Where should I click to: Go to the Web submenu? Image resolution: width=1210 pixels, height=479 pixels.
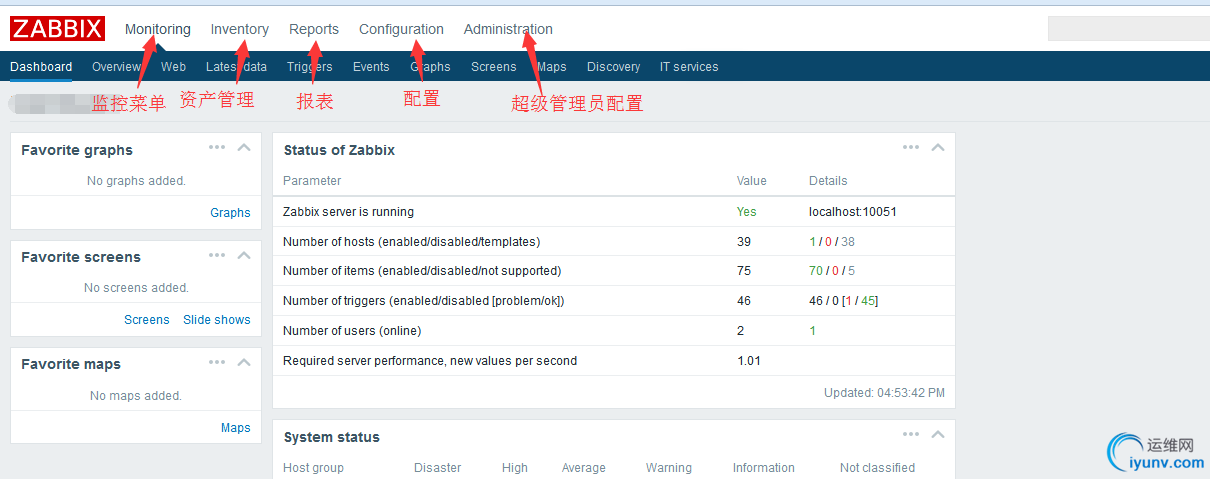173,67
